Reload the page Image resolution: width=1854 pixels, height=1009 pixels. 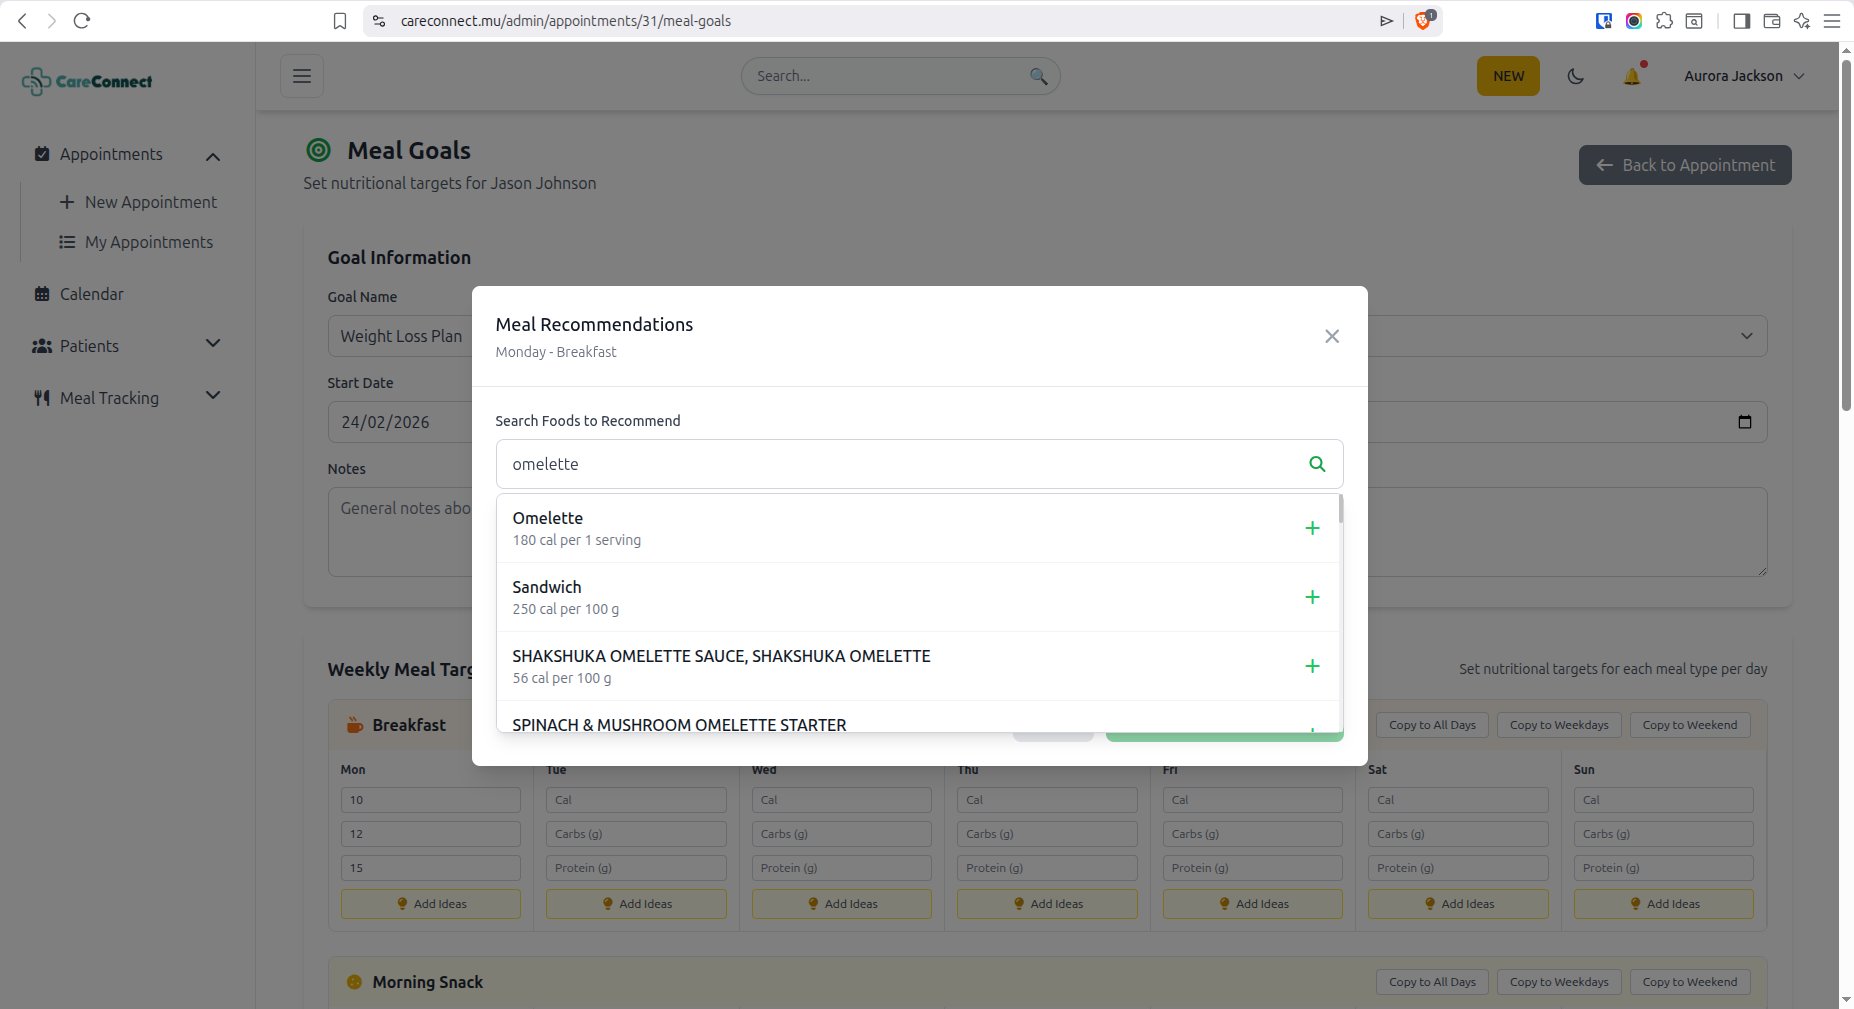click(x=82, y=21)
